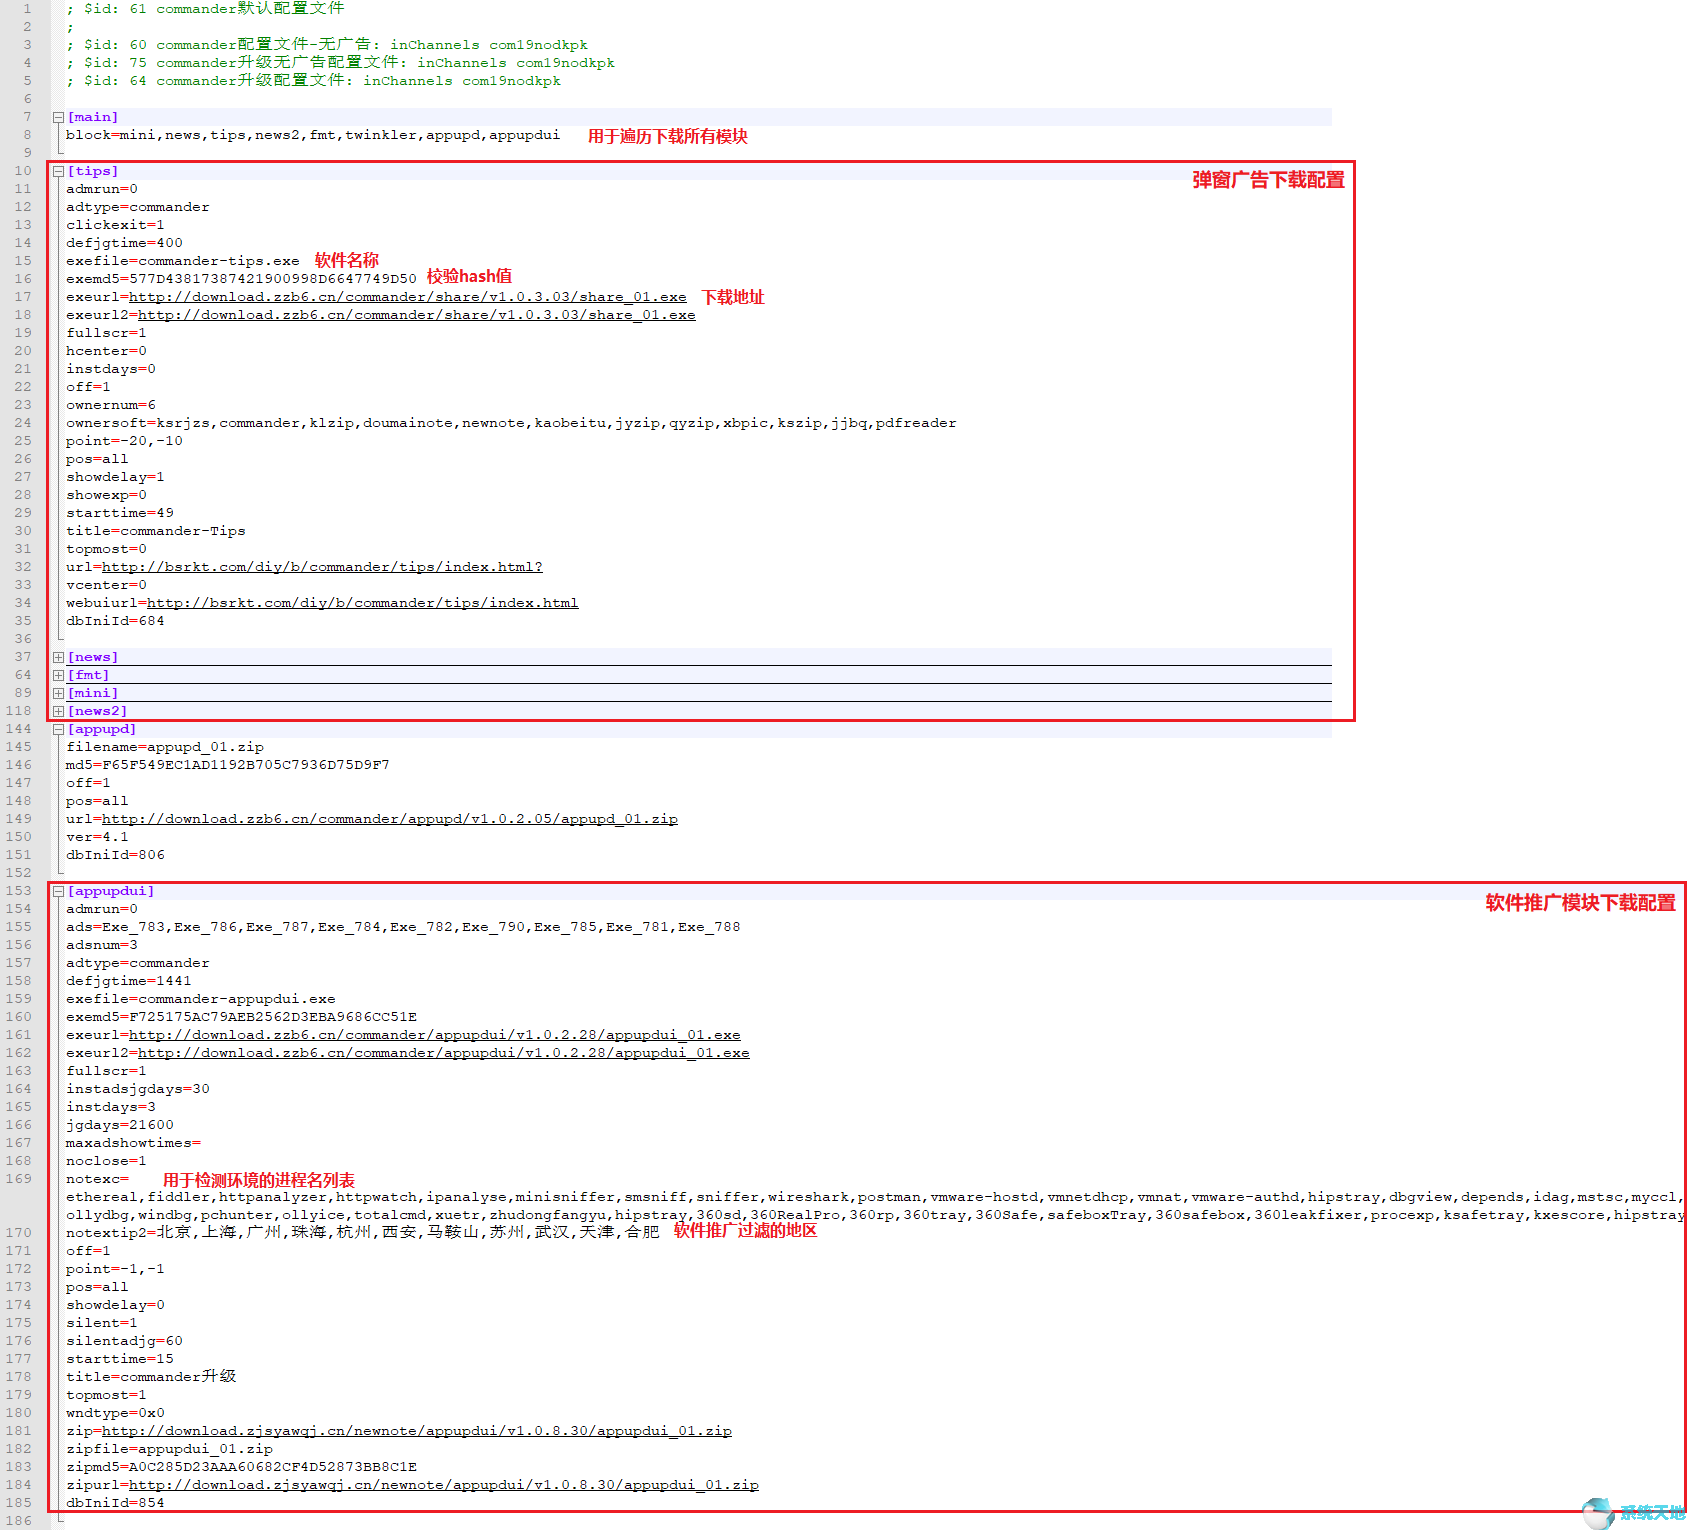Click line number 144 in the gutter
Viewport: 1687px width, 1530px height.
pyautogui.click(x=19, y=729)
